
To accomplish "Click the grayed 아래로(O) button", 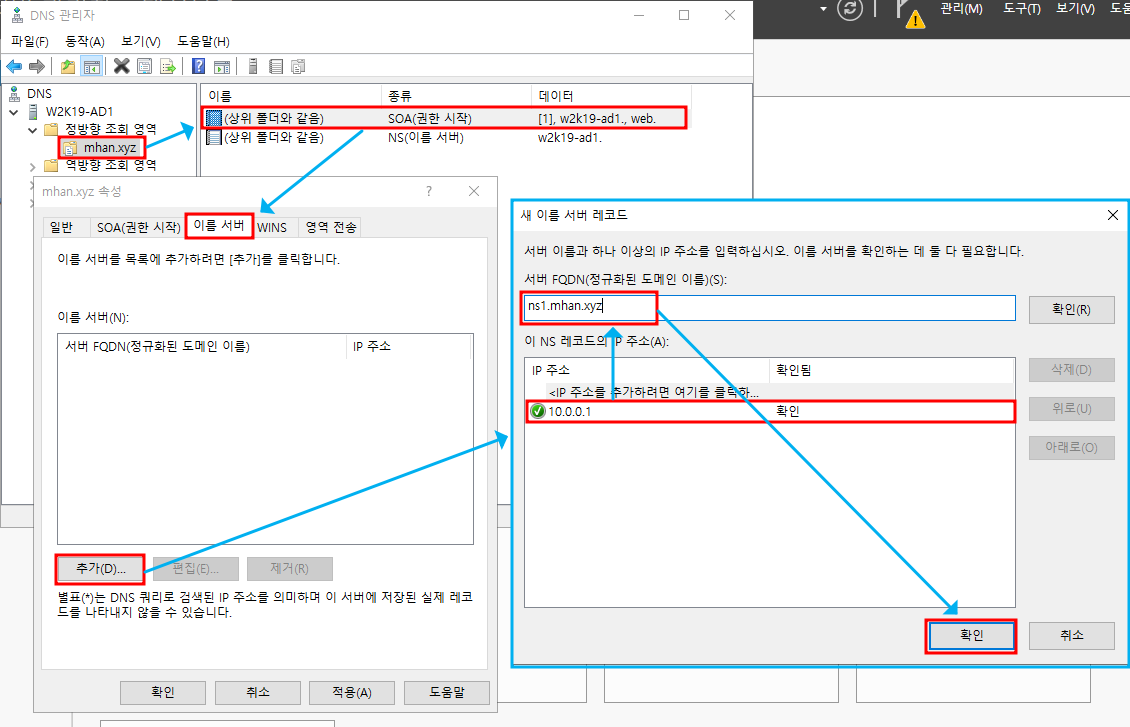I will click(x=1072, y=447).
